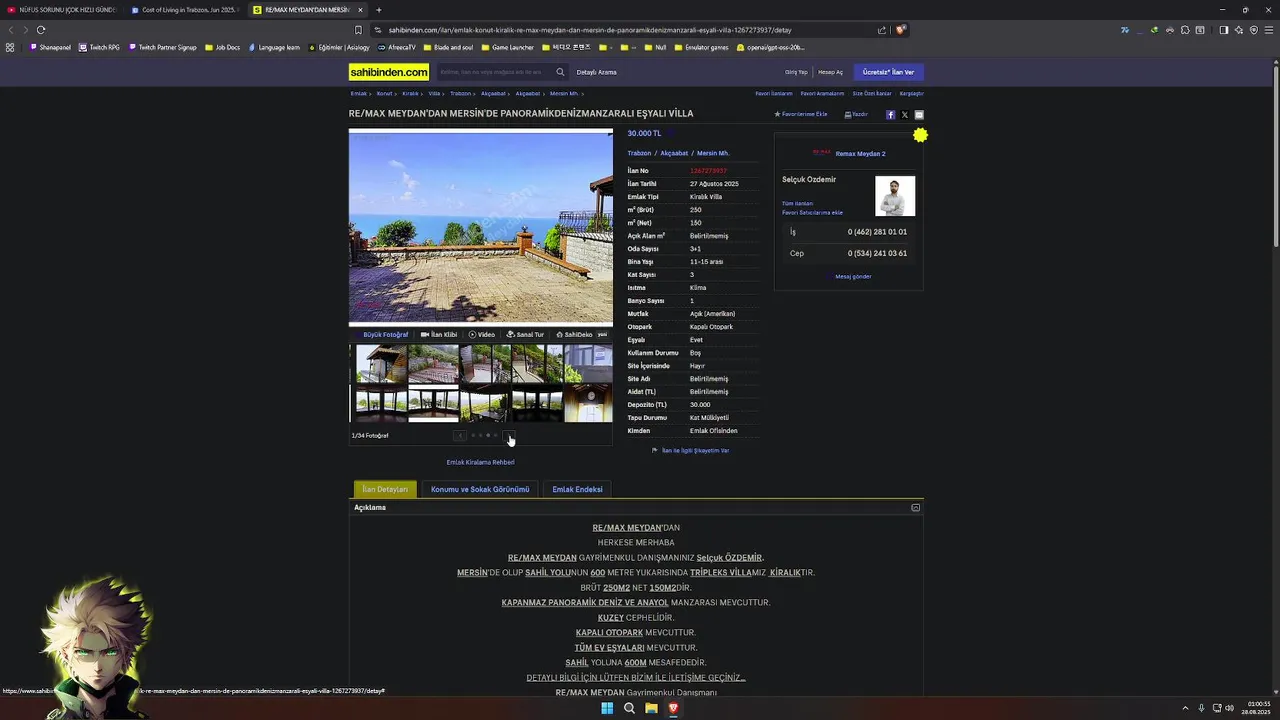Viewport: 1280px width, 720px height.
Task: Click Emlak breadcrumb link
Action: (358, 93)
